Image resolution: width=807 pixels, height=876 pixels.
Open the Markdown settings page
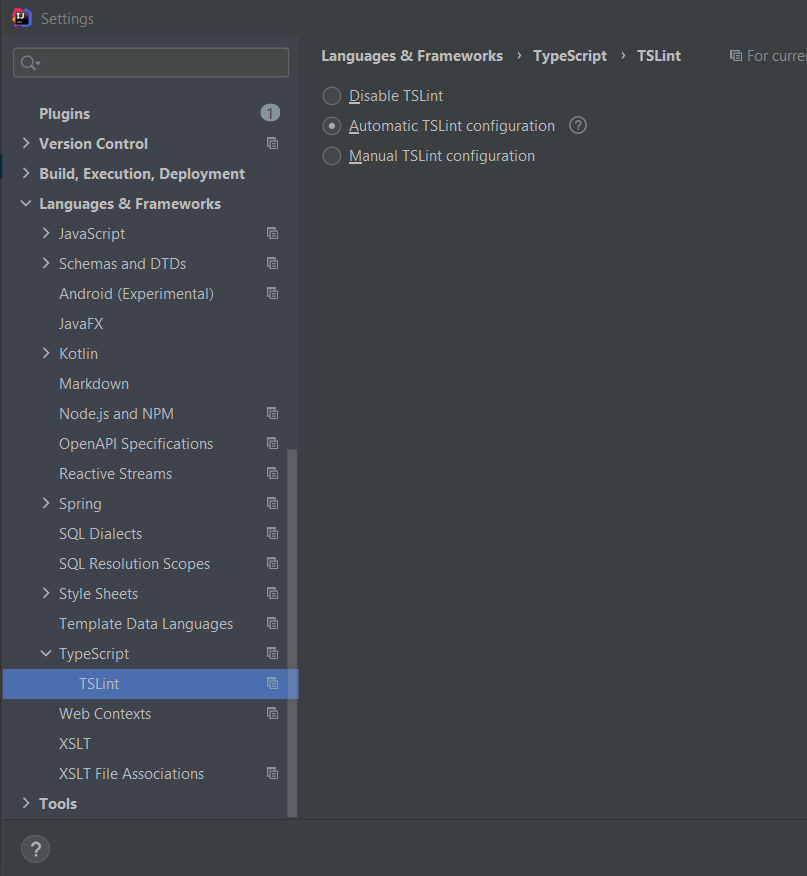click(x=94, y=384)
